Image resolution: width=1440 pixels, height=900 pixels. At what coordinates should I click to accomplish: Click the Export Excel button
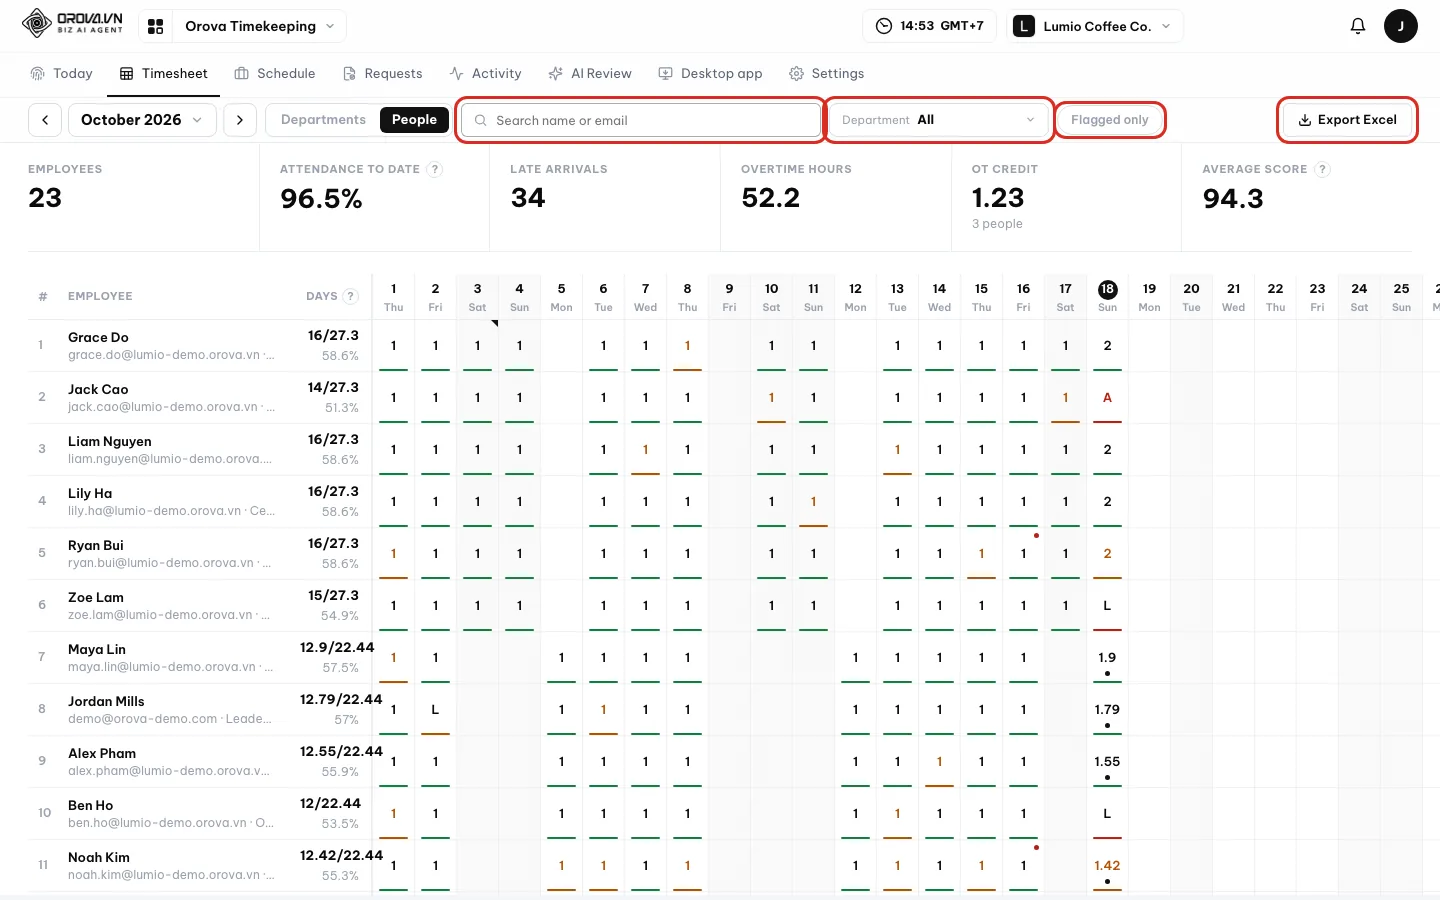(x=1347, y=120)
